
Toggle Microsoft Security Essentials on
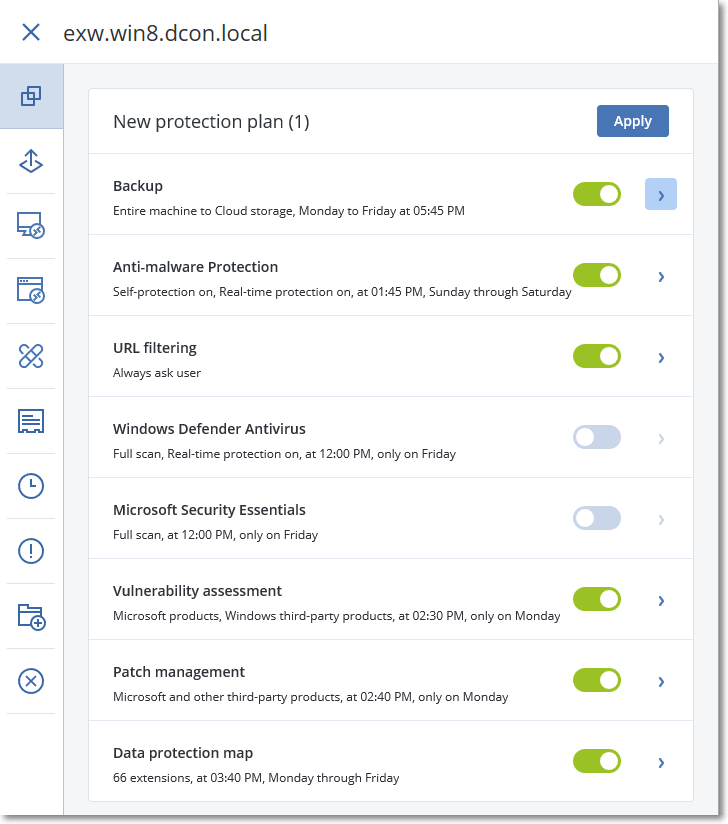(597, 518)
